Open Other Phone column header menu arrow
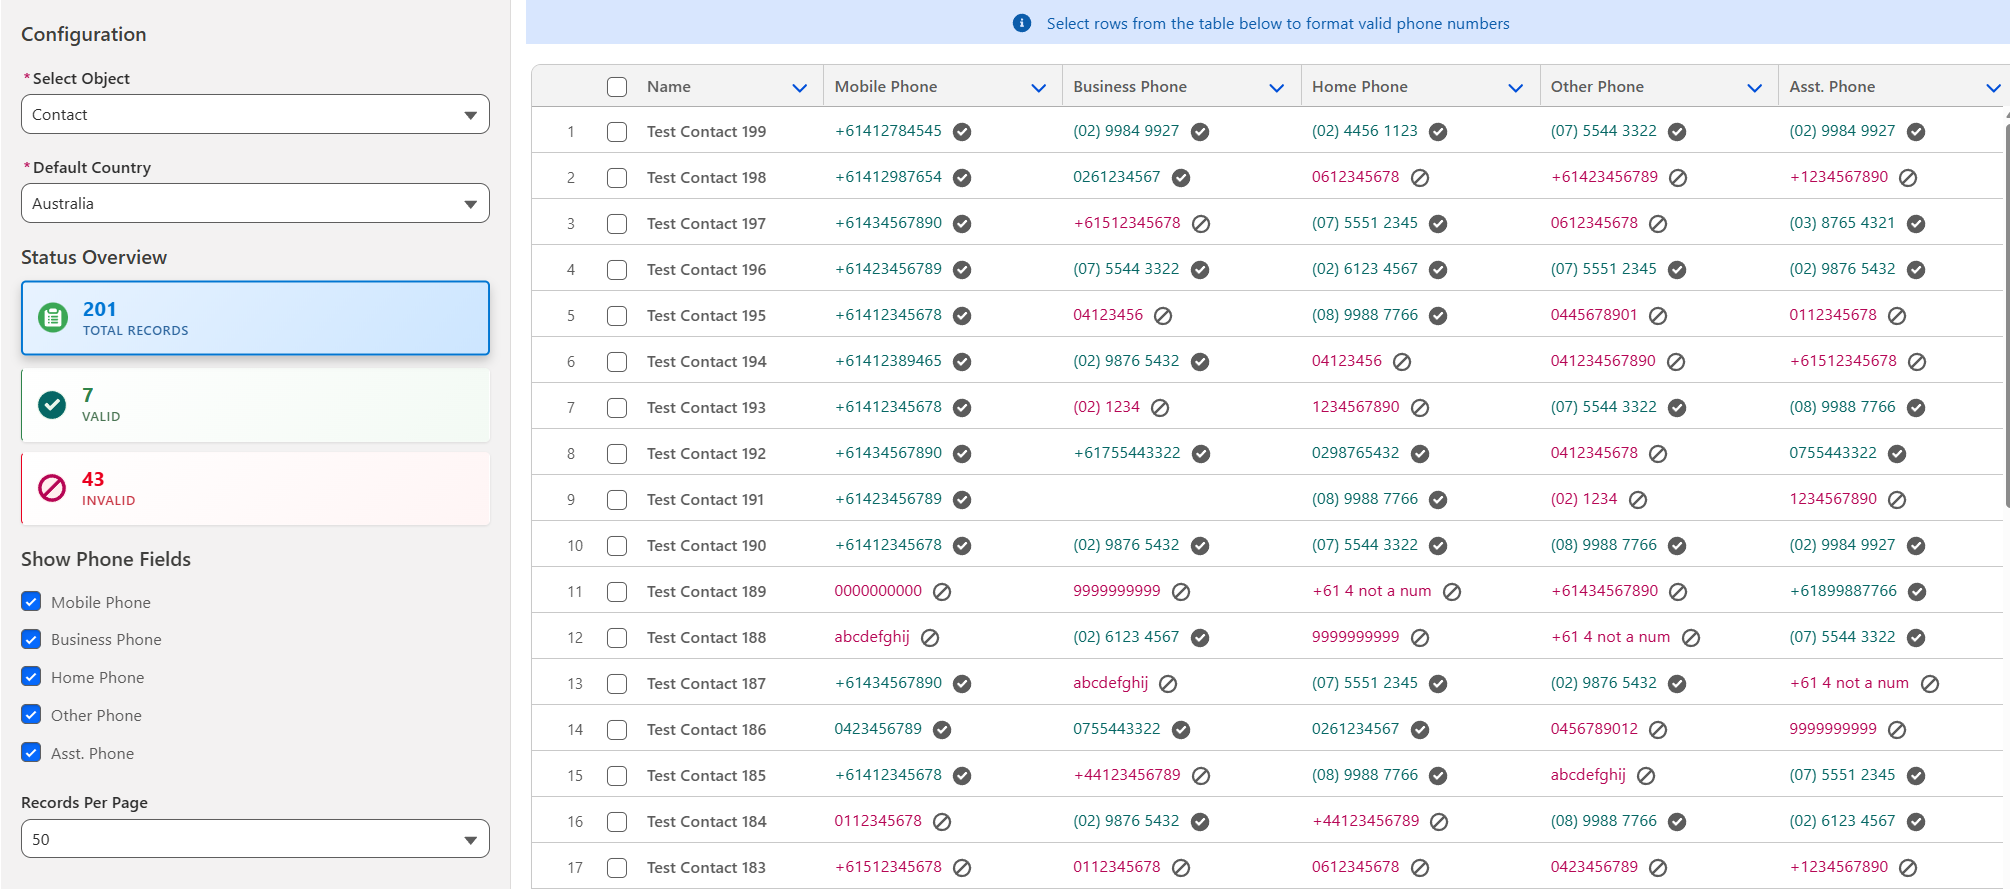The height and width of the screenshot is (889, 2010). [1755, 88]
